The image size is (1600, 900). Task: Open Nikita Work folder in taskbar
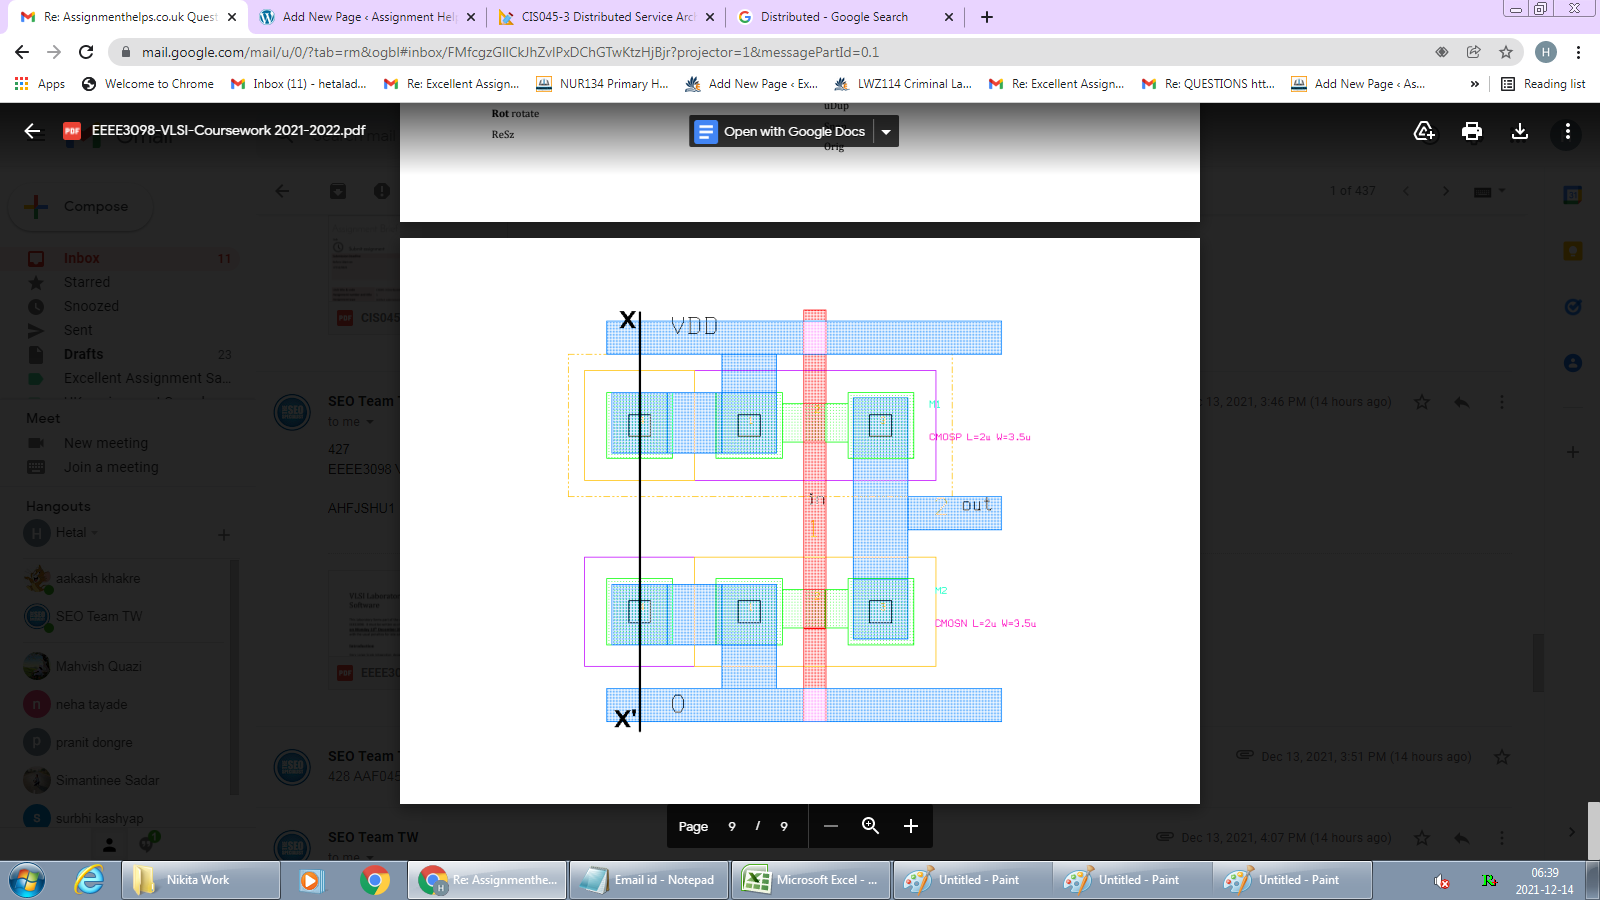[x=200, y=880]
